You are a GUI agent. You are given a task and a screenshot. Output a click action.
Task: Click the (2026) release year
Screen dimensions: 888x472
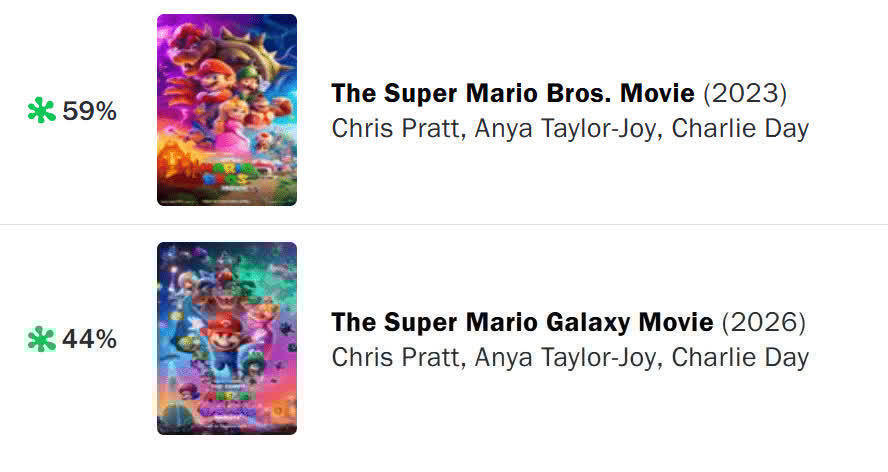(763, 322)
